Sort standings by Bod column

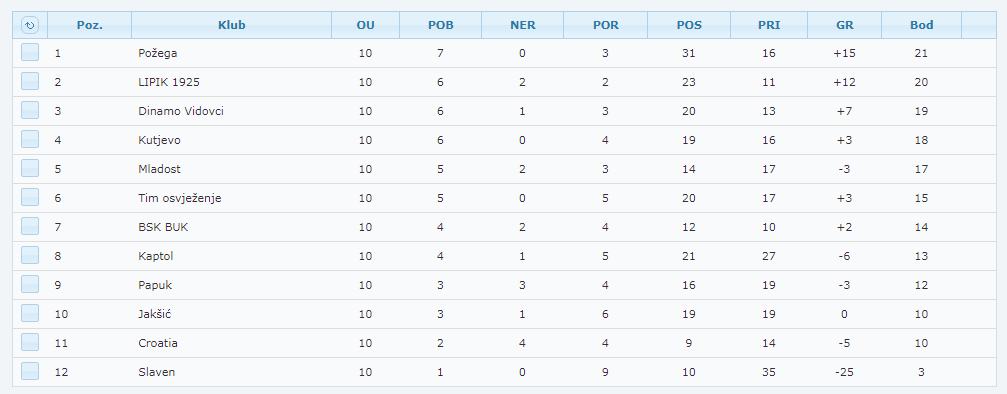(922, 25)
